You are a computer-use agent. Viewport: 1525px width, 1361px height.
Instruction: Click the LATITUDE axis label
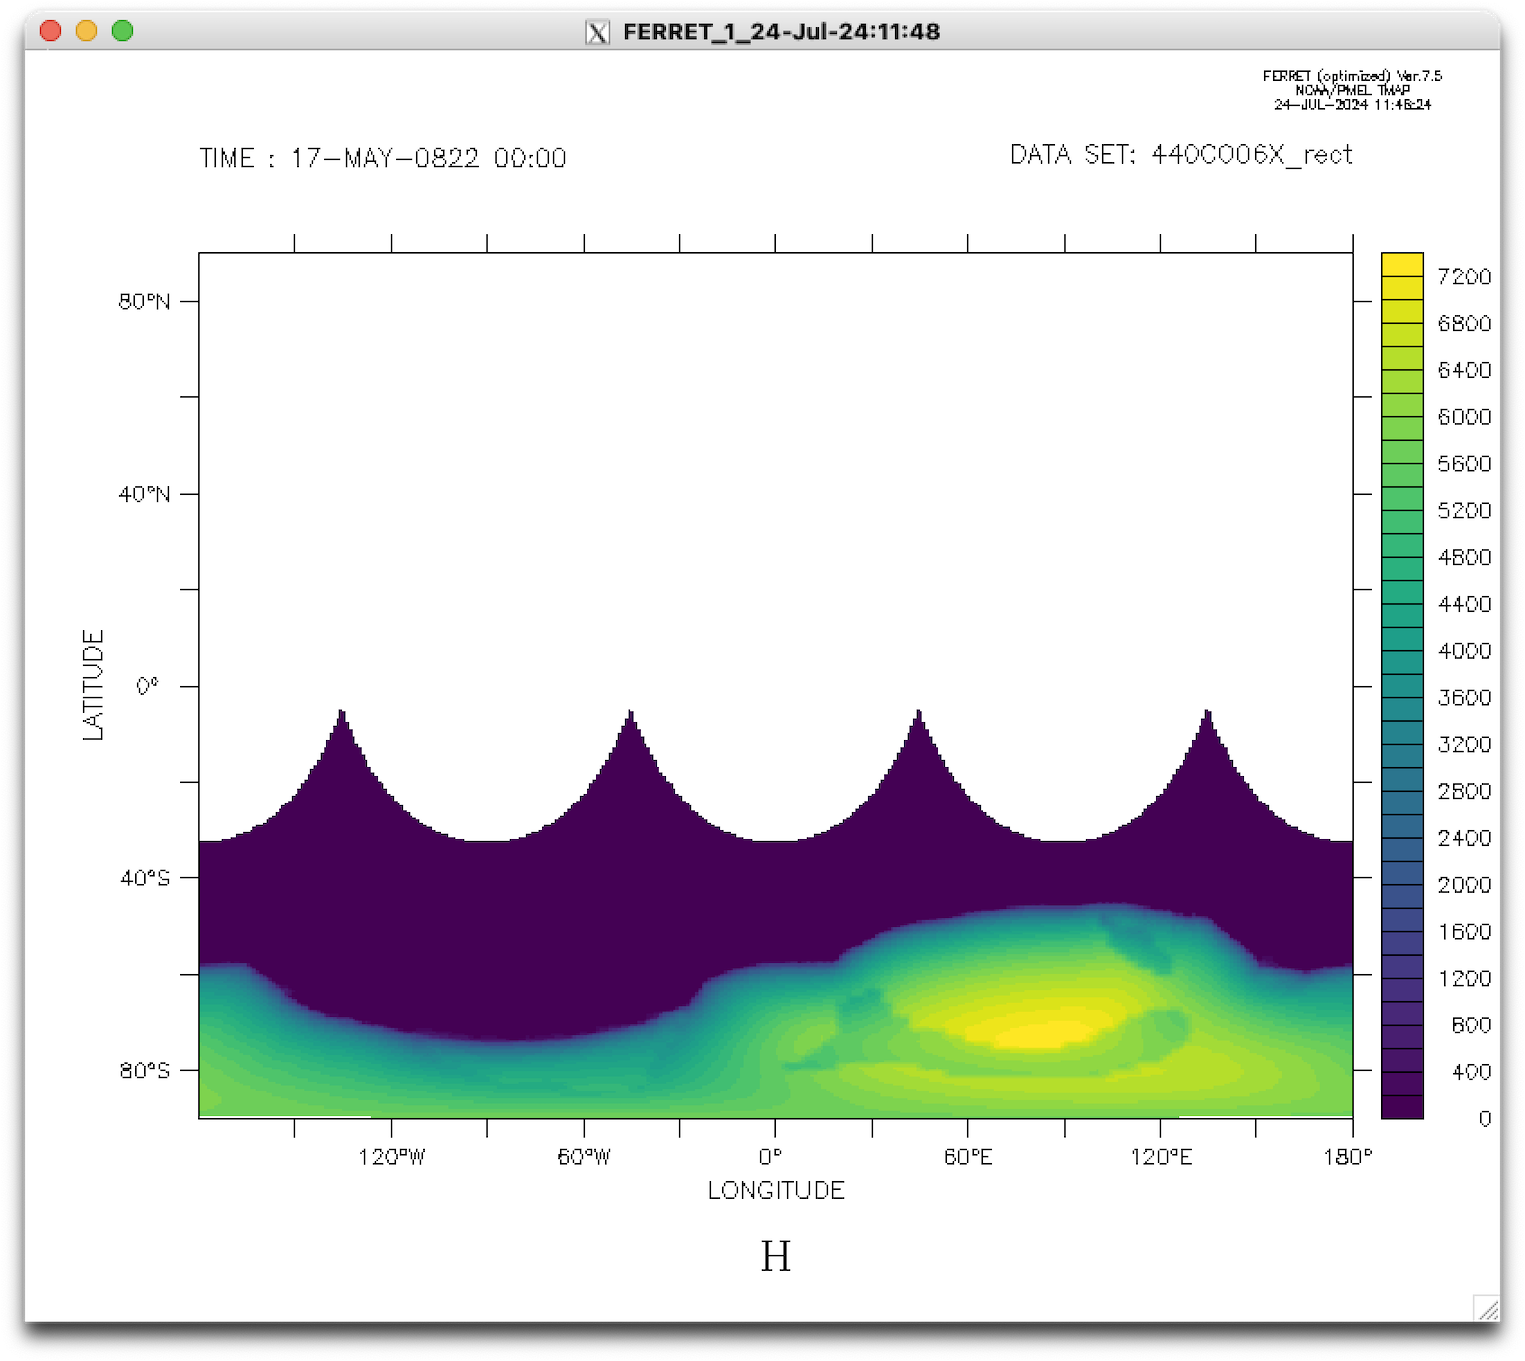click(x=93, y=685)
